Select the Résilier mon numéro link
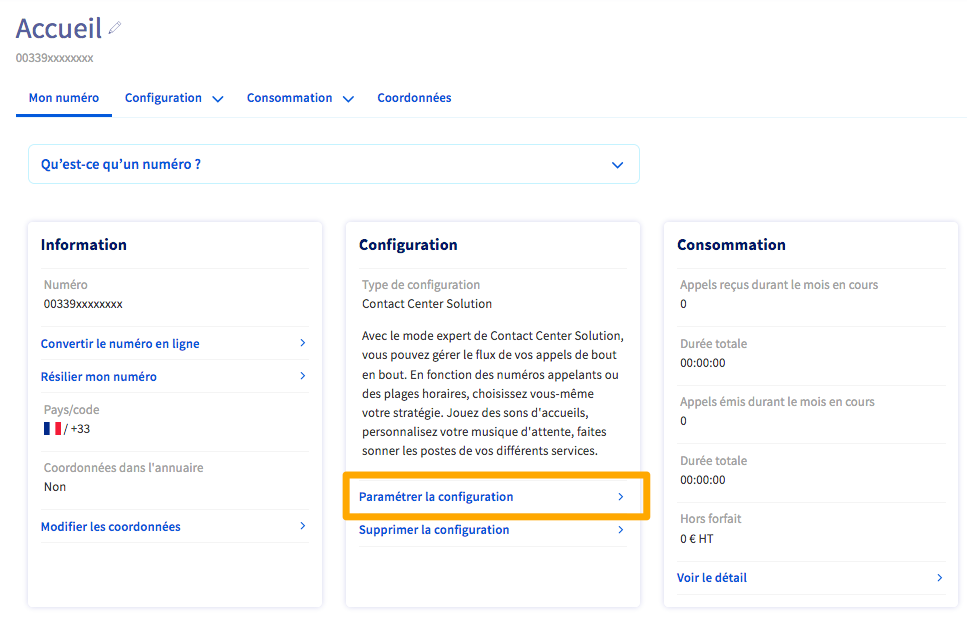This screenshot has height=620, width=967. tap(99, 377)
